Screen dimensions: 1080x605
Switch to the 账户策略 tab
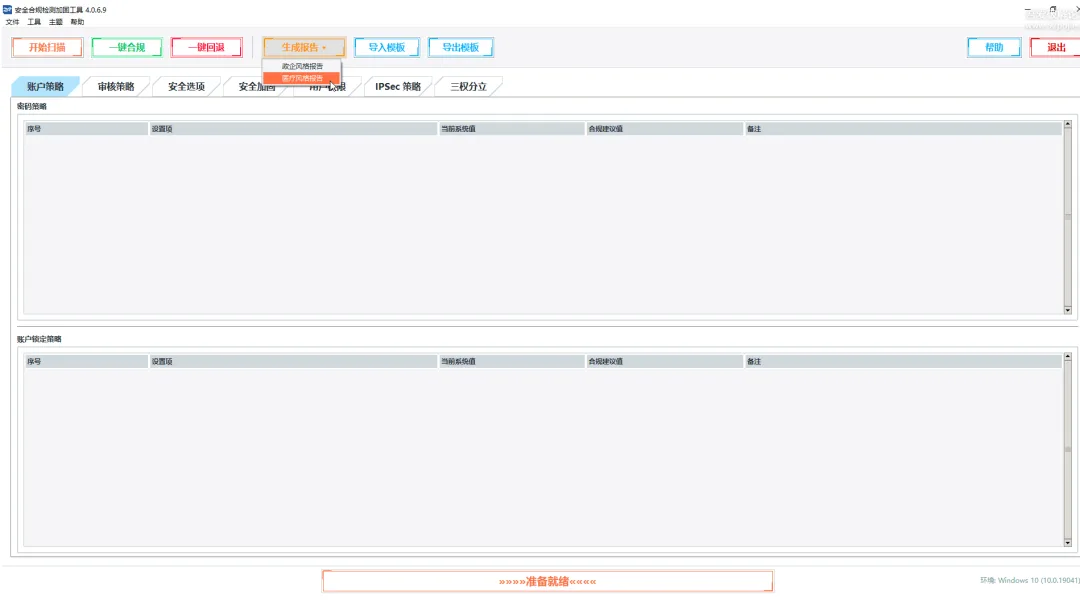(x=45, y=86)
